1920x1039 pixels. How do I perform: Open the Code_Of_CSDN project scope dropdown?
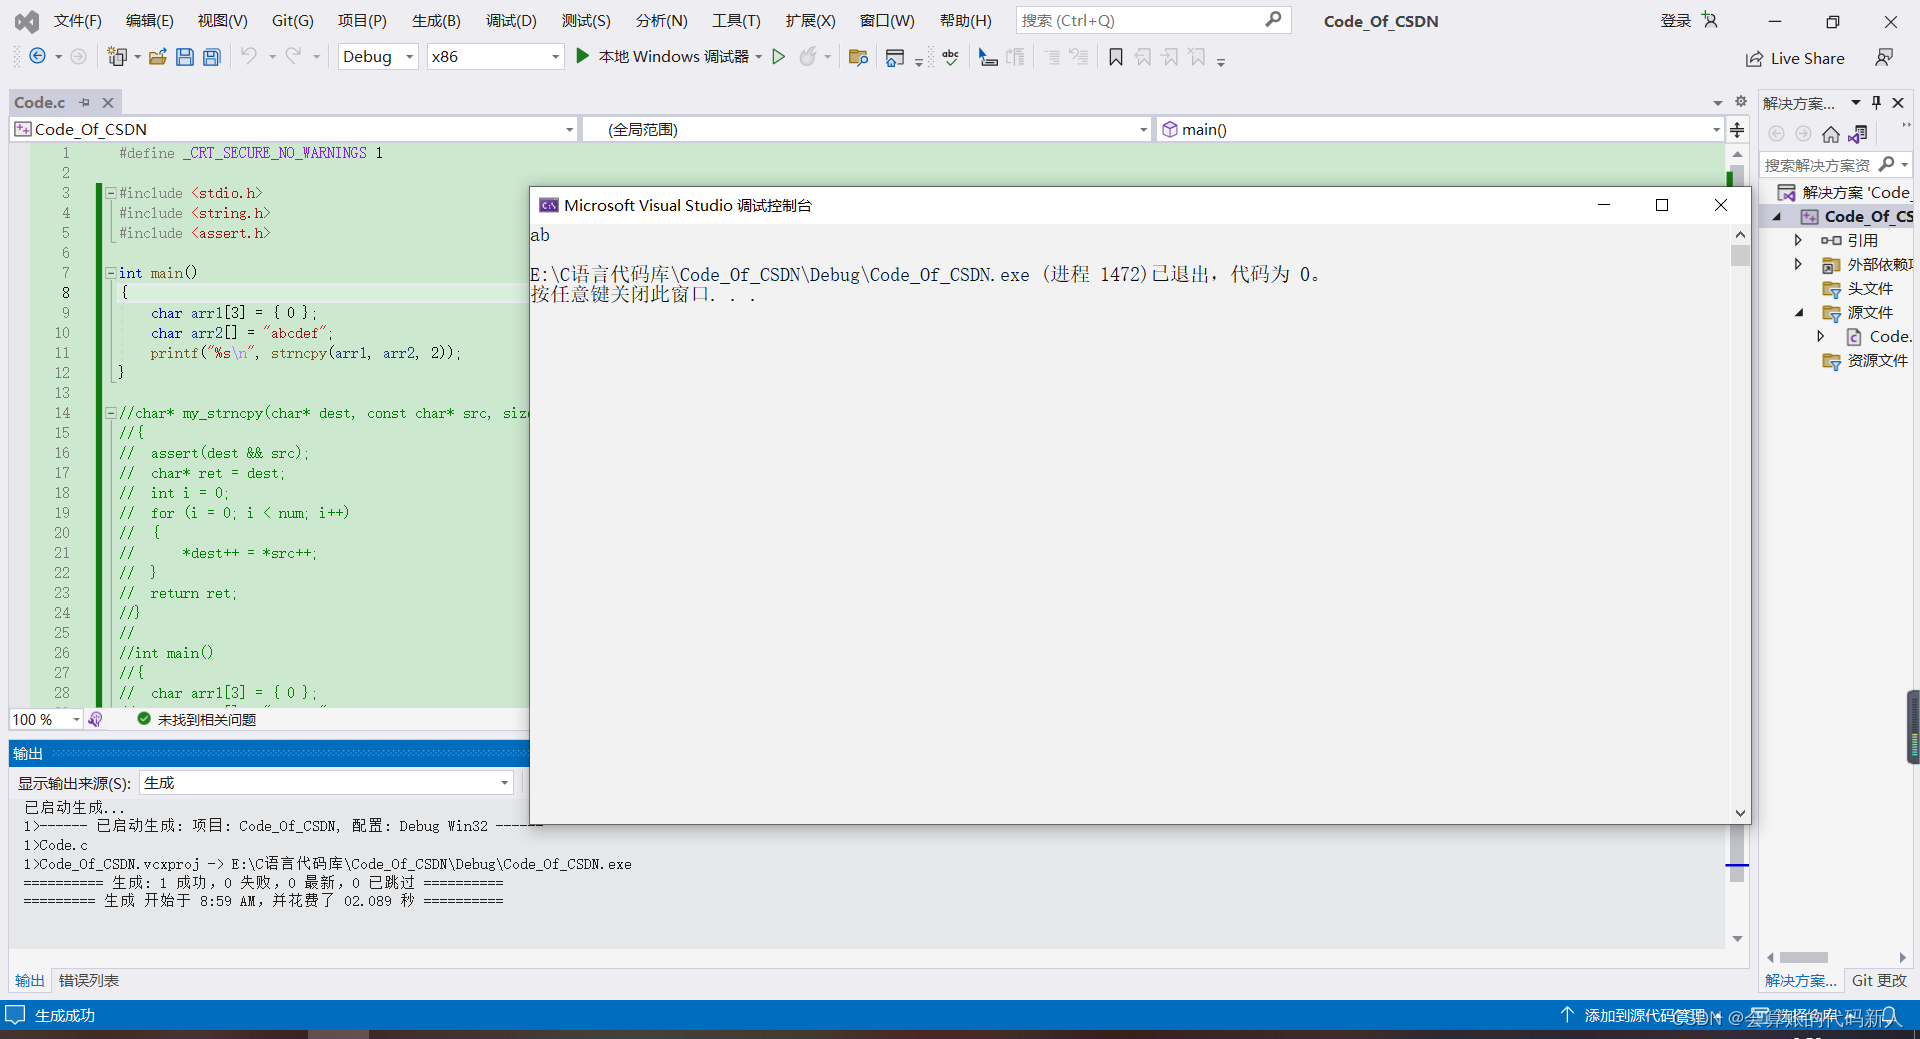[294, 129]
